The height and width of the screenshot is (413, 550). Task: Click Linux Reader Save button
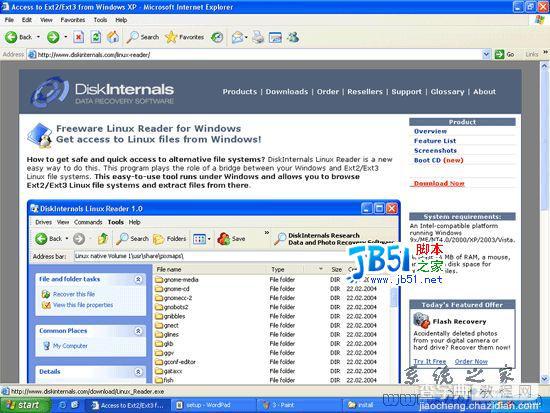[x=231, y=239]
